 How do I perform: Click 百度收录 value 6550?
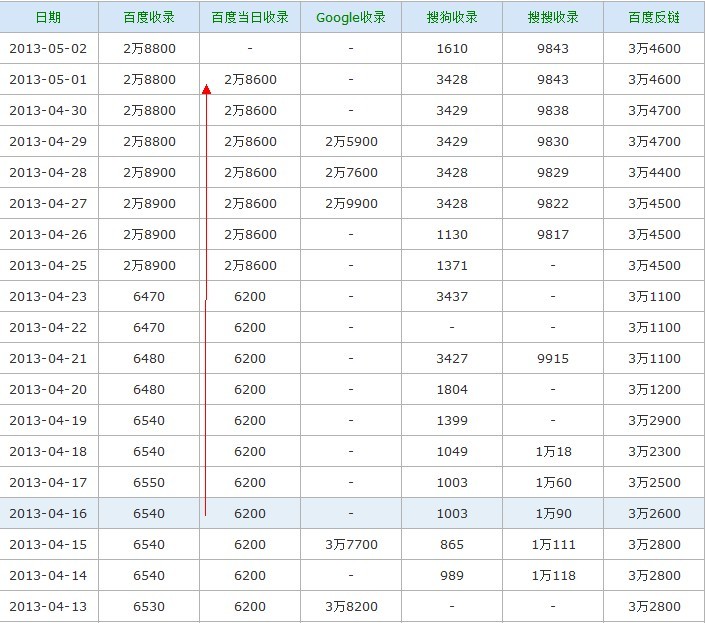tap(149, 482)
